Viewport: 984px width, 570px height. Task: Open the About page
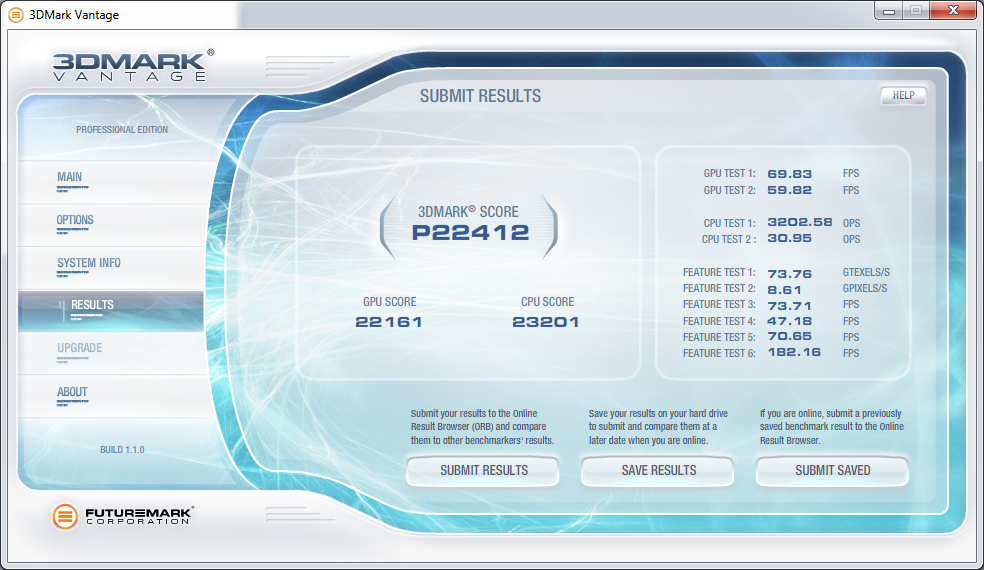pos(111,396)
